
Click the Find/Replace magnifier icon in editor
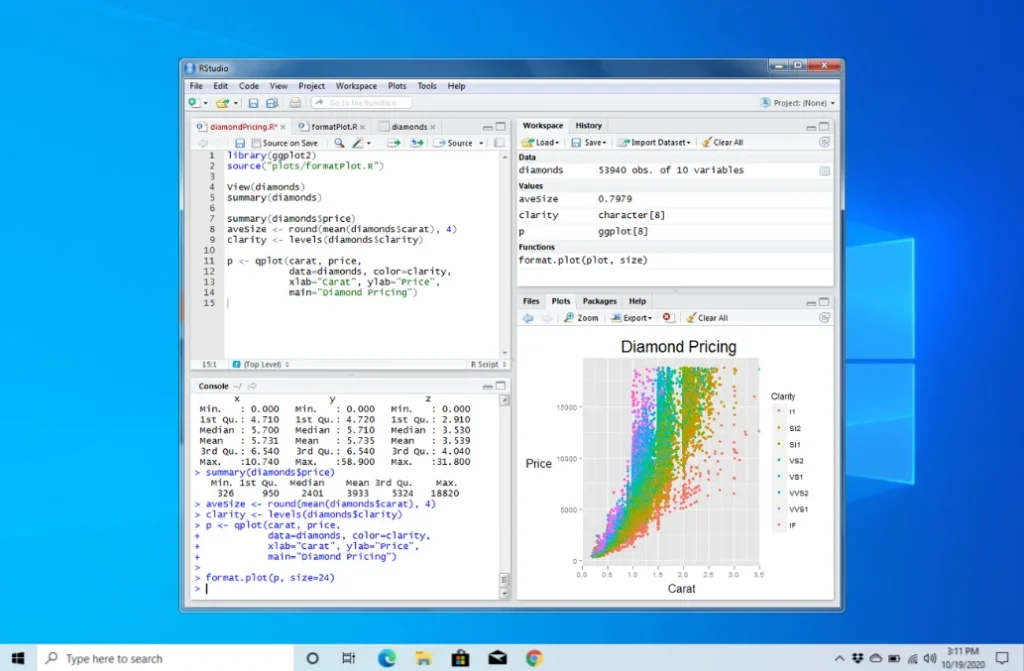pos(339,143)
